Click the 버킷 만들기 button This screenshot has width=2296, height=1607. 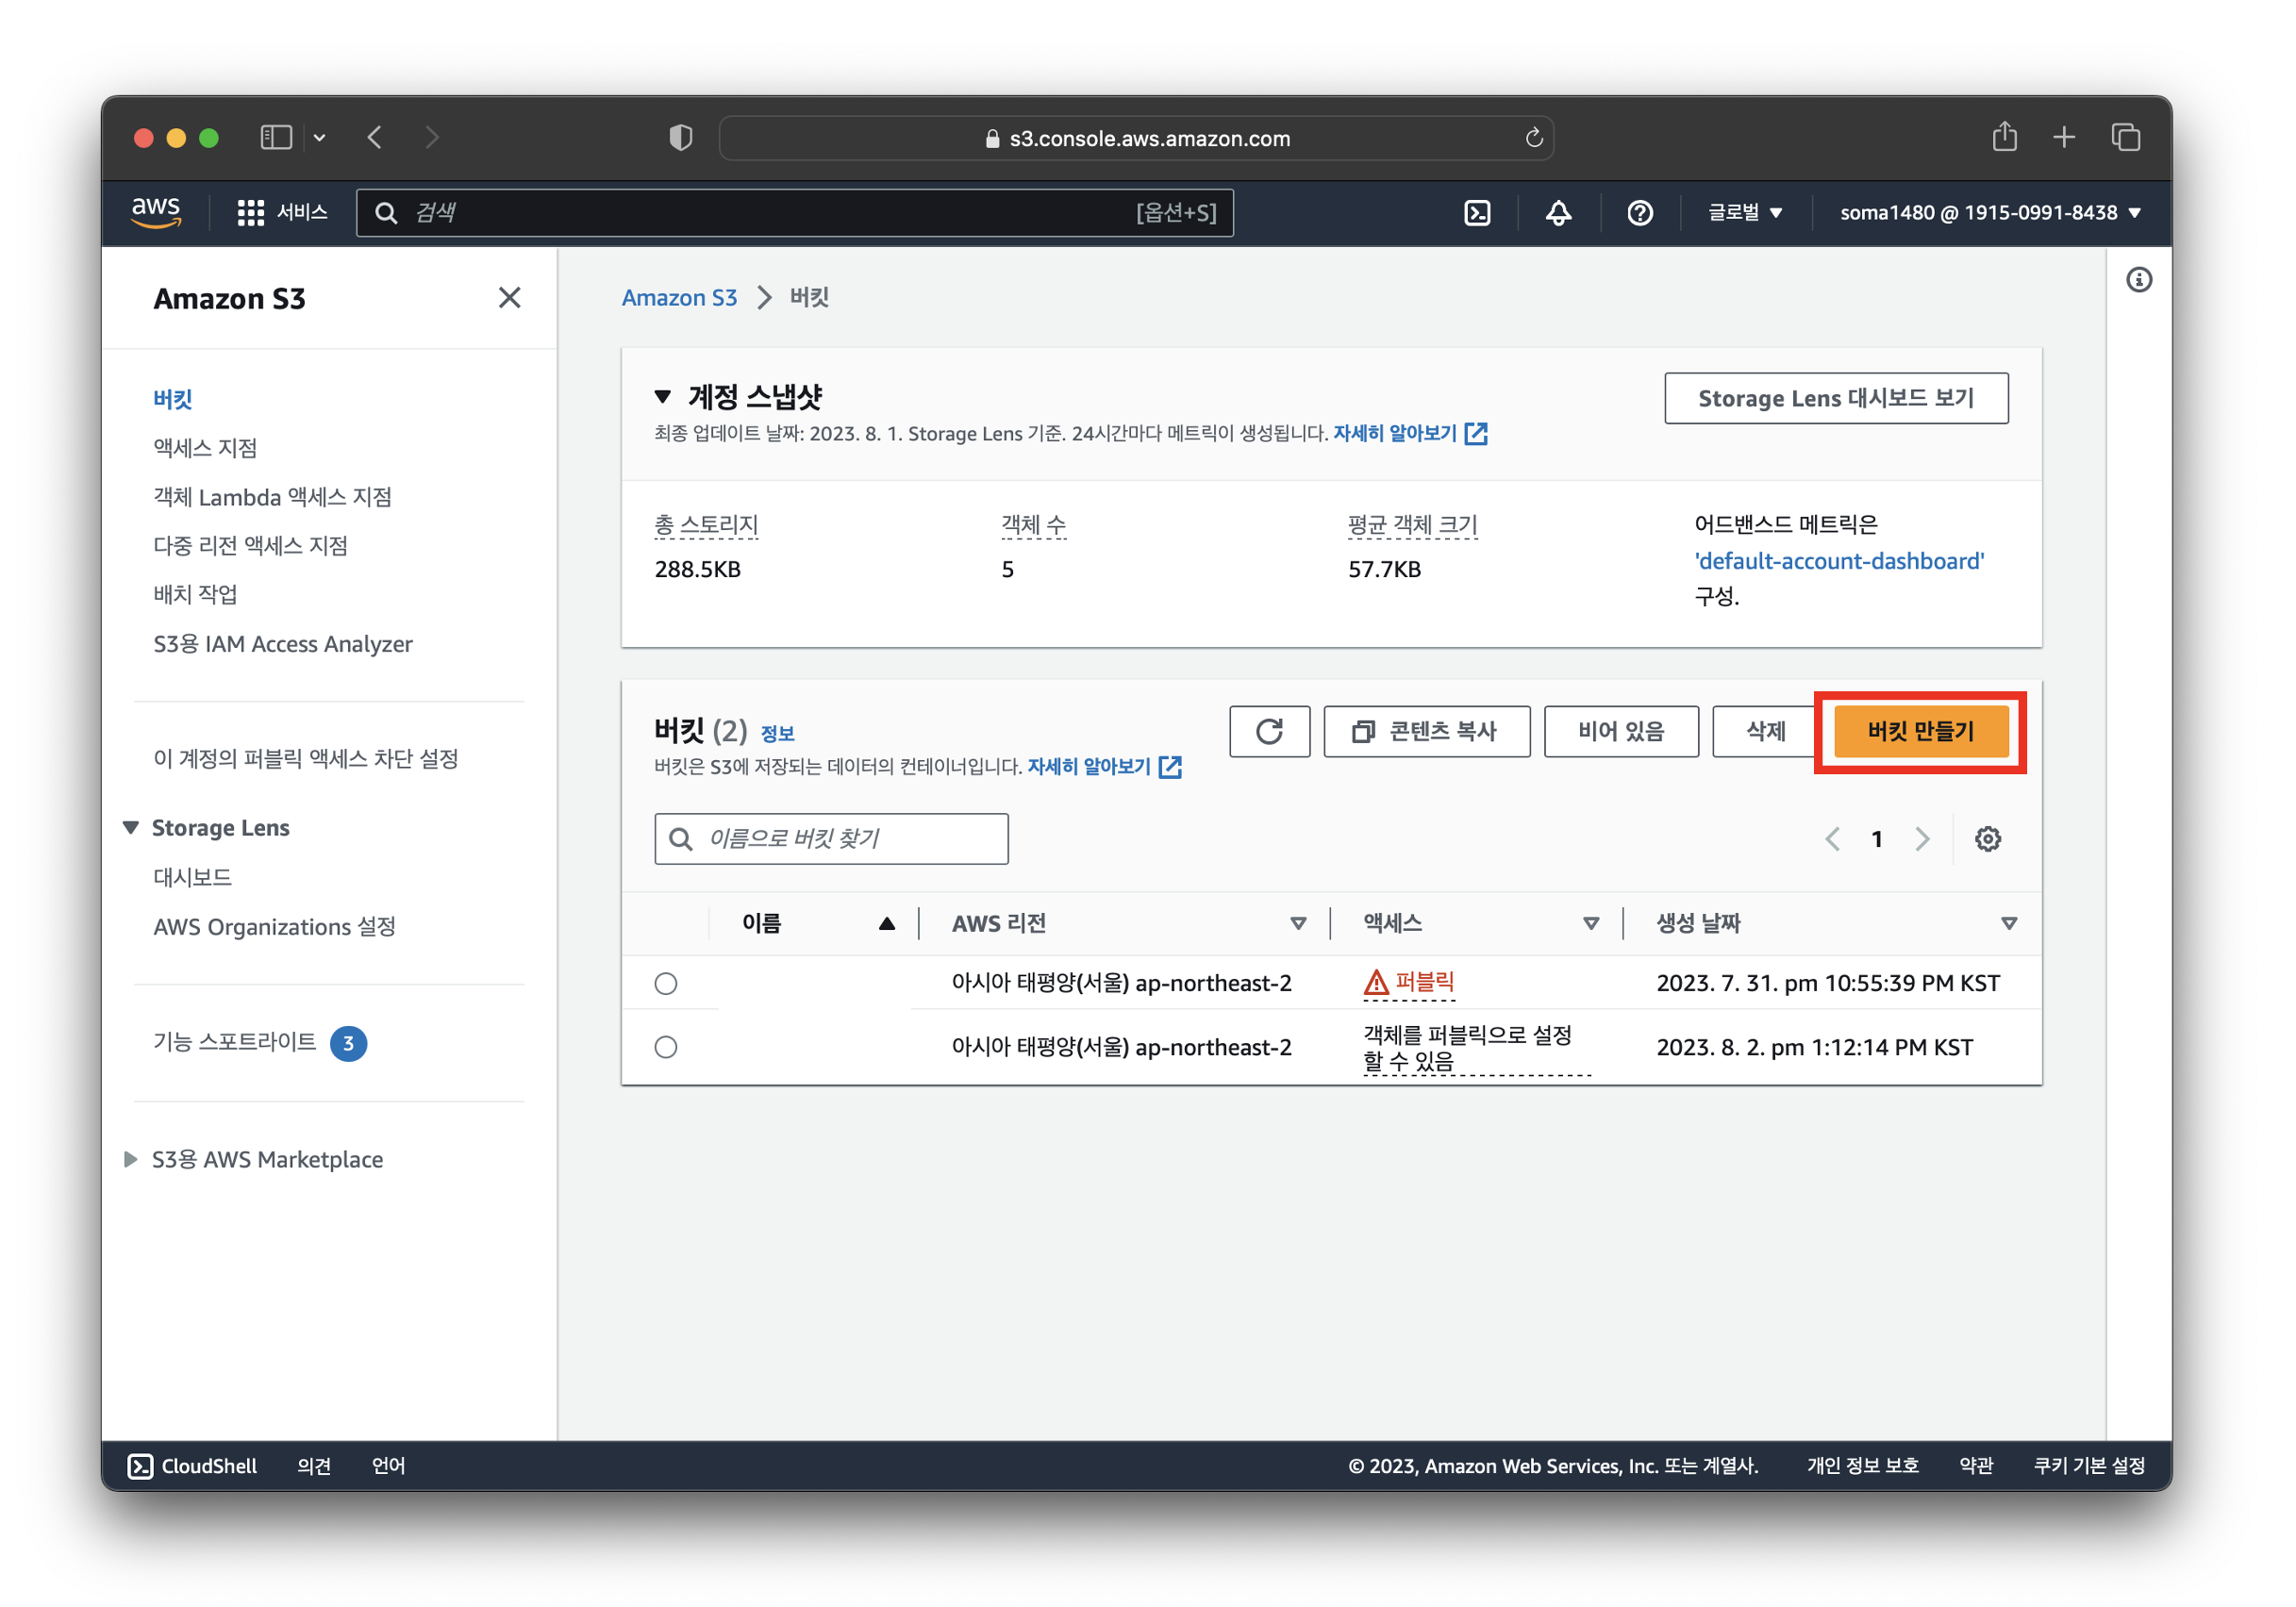click(1920, 731)
